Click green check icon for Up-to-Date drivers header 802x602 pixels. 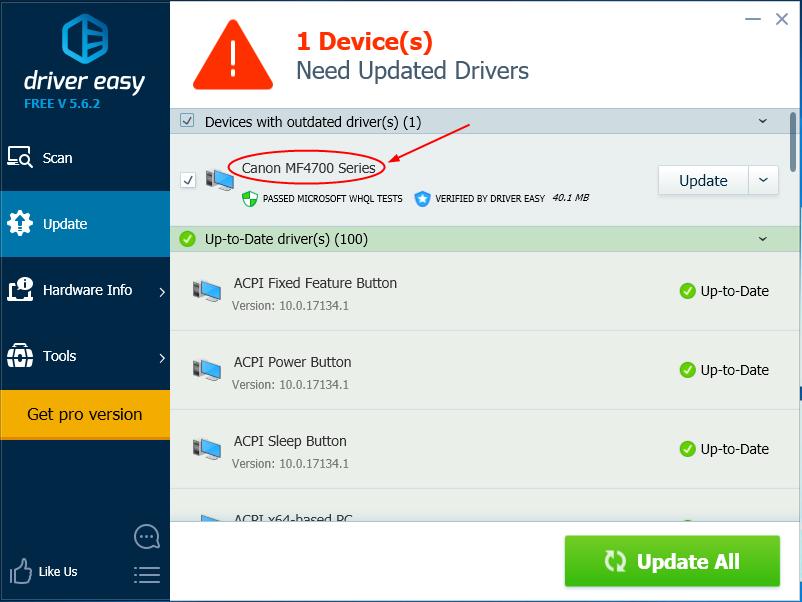[x=187, y=239]
